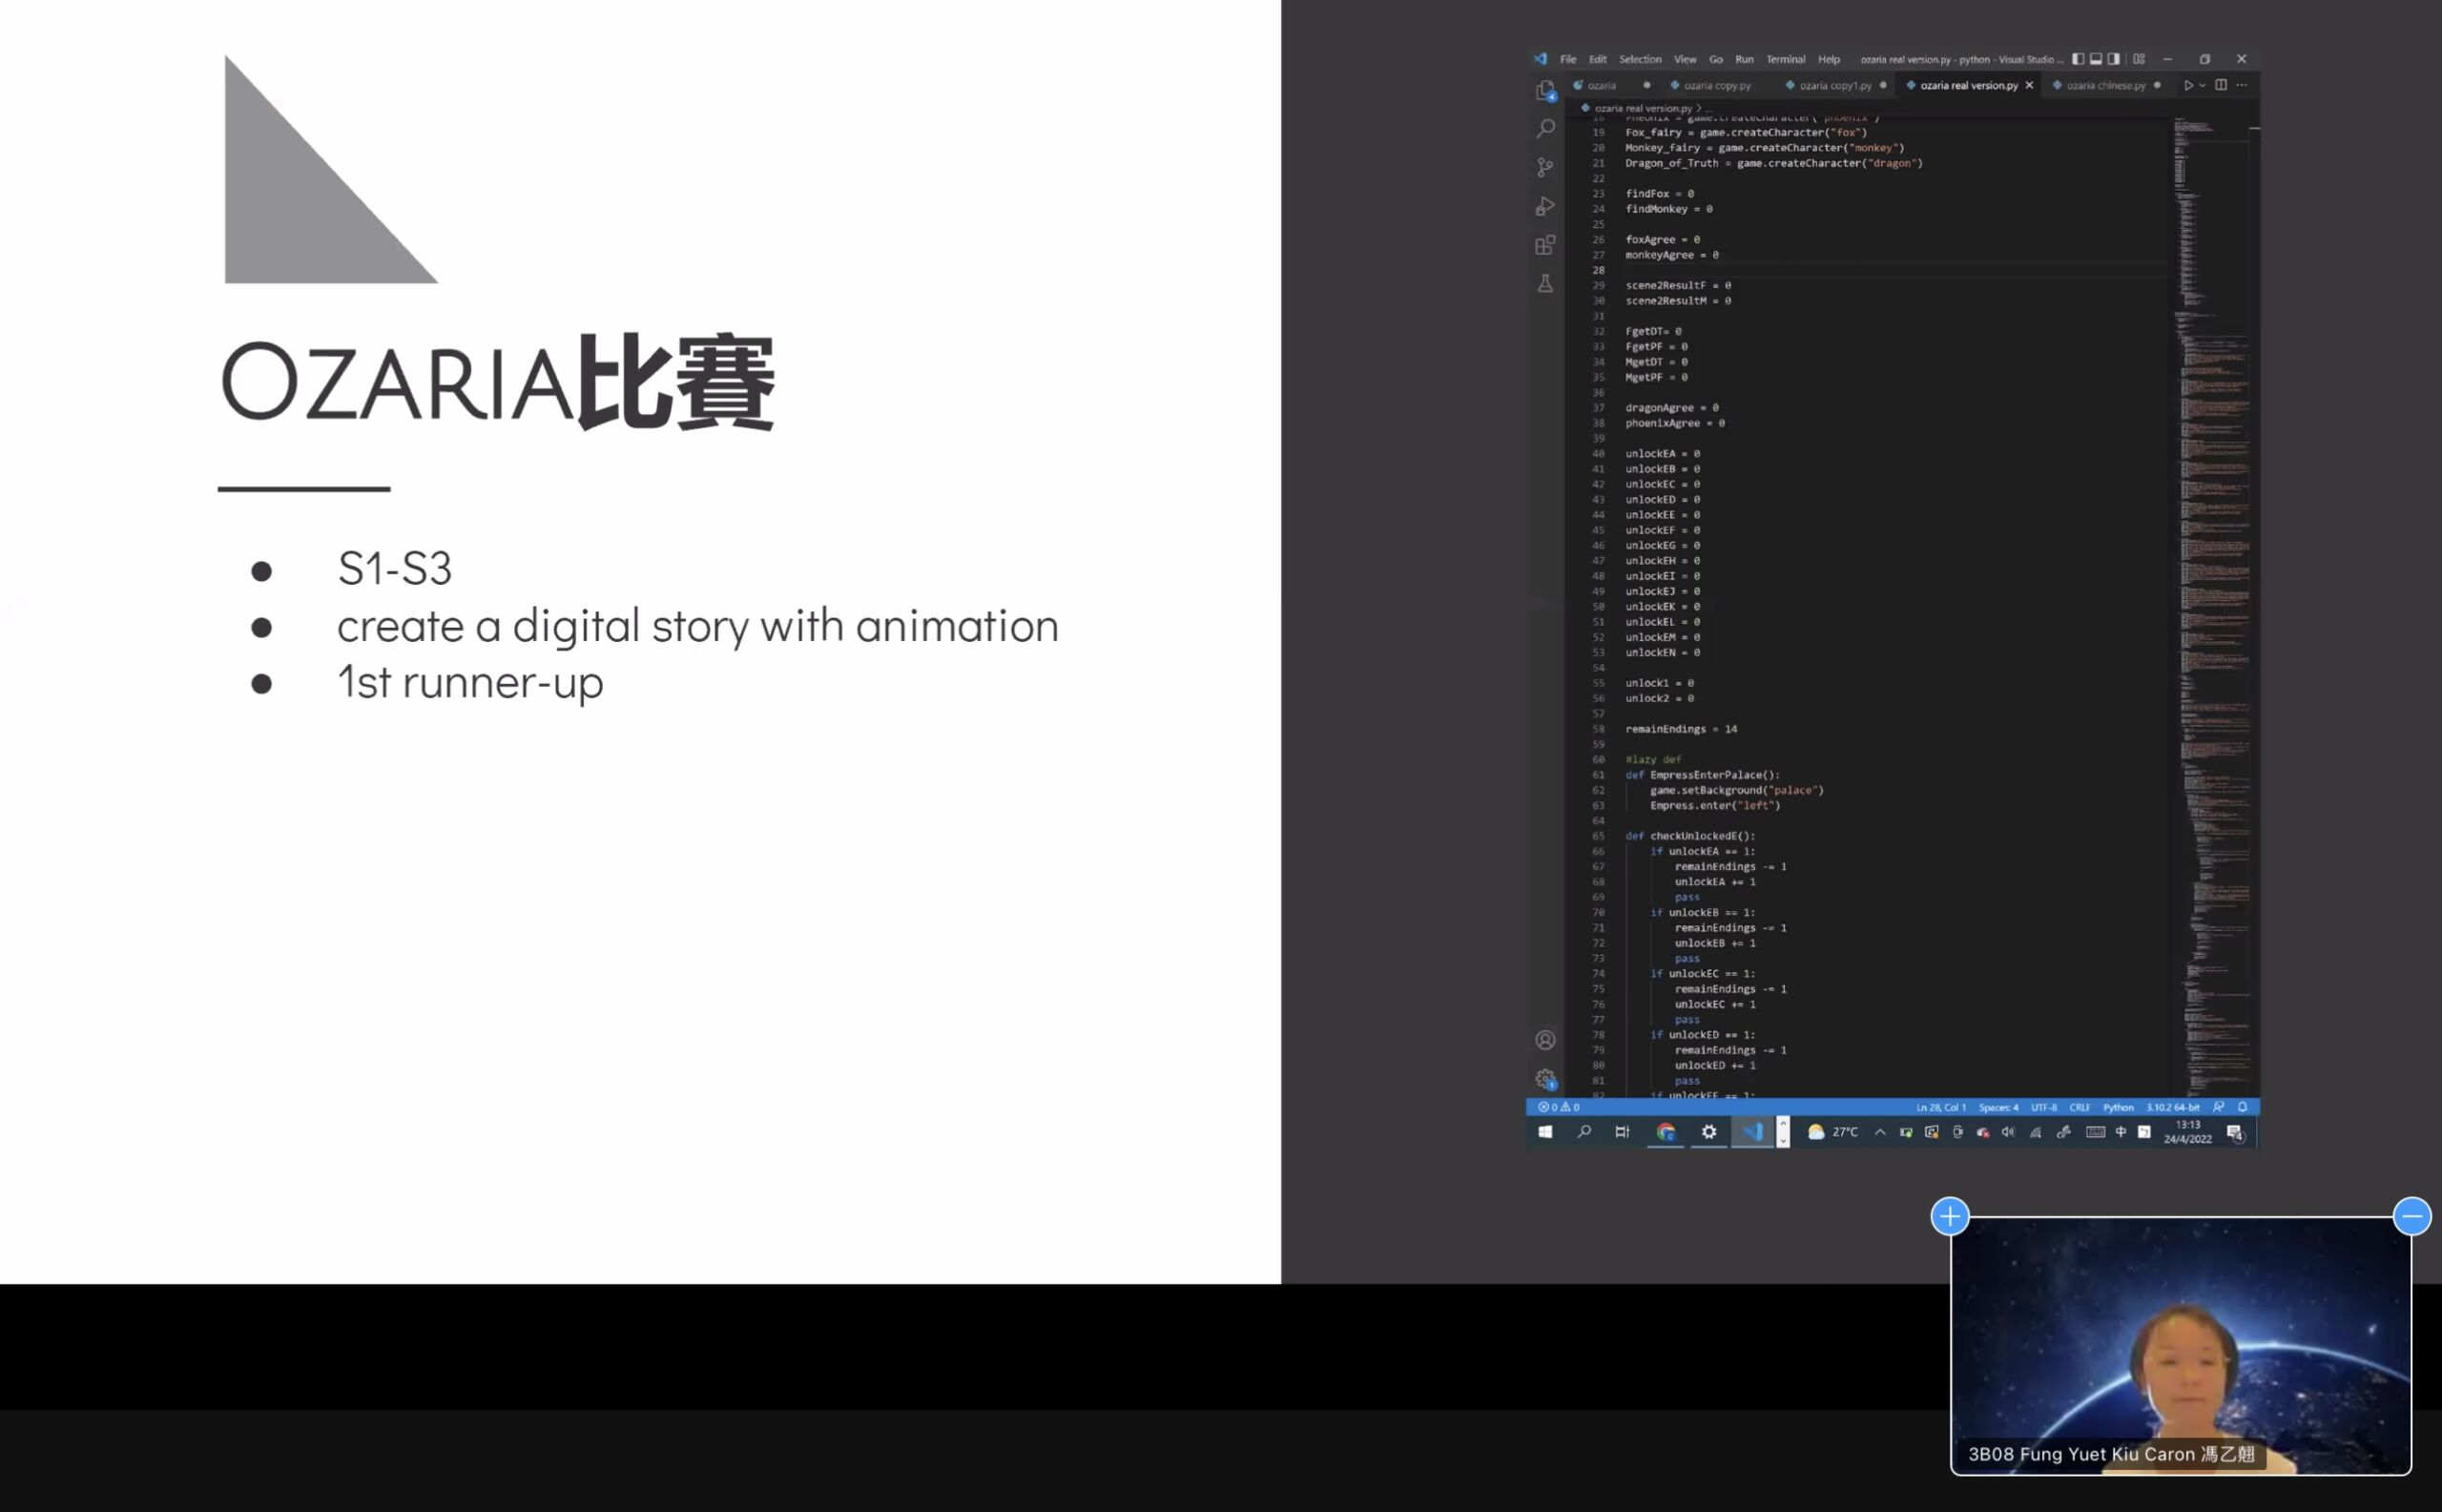Image resolution: width=2442 pixels, height=1512 pixels.
Task: Click the VS Code logo in title bar
Action: point(1540,59)
